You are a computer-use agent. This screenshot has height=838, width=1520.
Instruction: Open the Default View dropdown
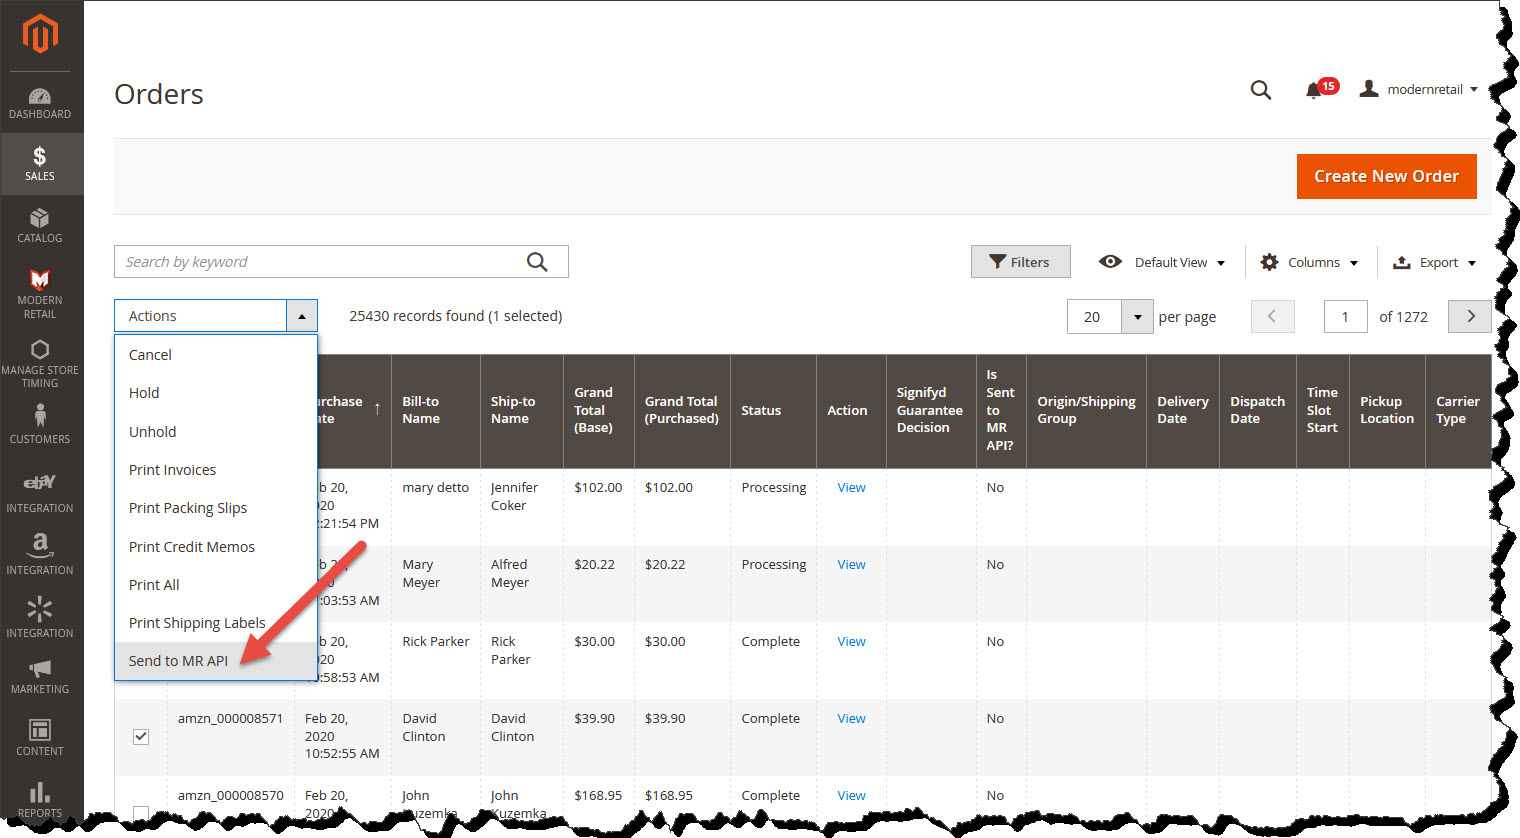(x=1161, y=262)
